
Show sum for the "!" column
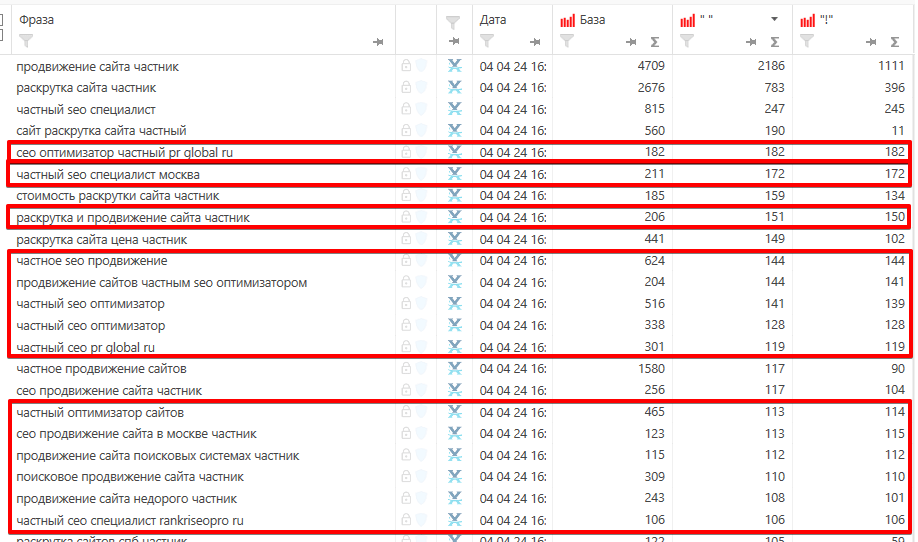click(x=895, y=42)
